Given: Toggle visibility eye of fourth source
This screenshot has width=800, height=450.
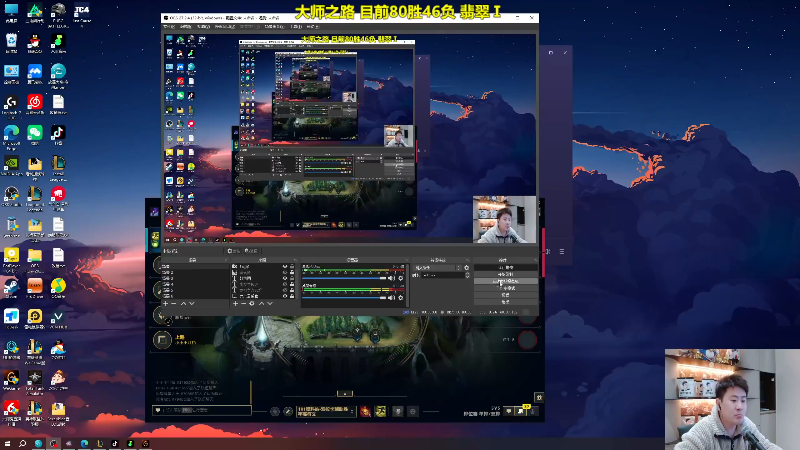Looking at the screenshot, I should (x=285, y=284).
